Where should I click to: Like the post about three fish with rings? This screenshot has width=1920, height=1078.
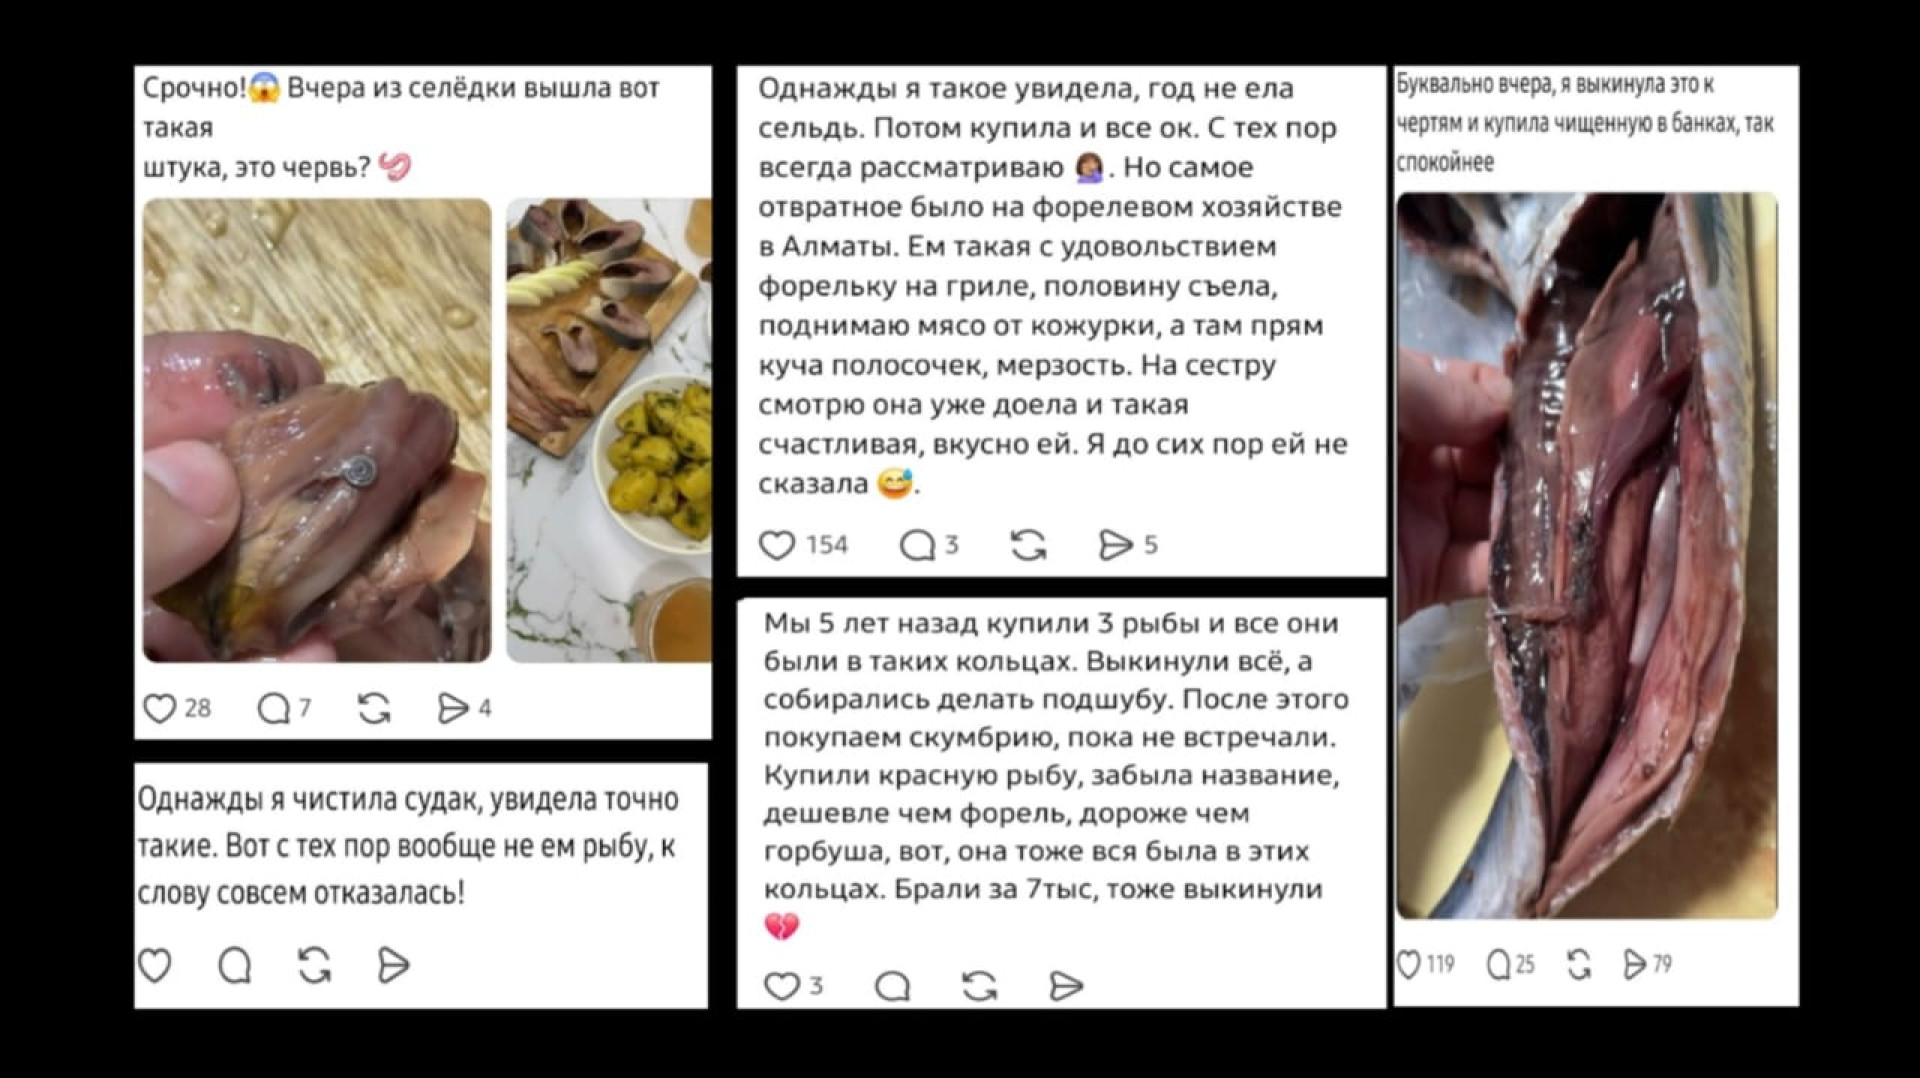click(781, 986)
